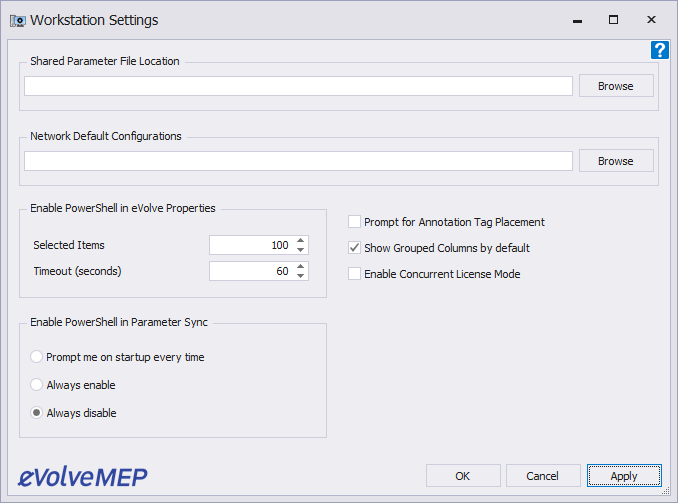Open the blue help question mark icon
This screenshot has height=503, width=678.
[659, 50]
